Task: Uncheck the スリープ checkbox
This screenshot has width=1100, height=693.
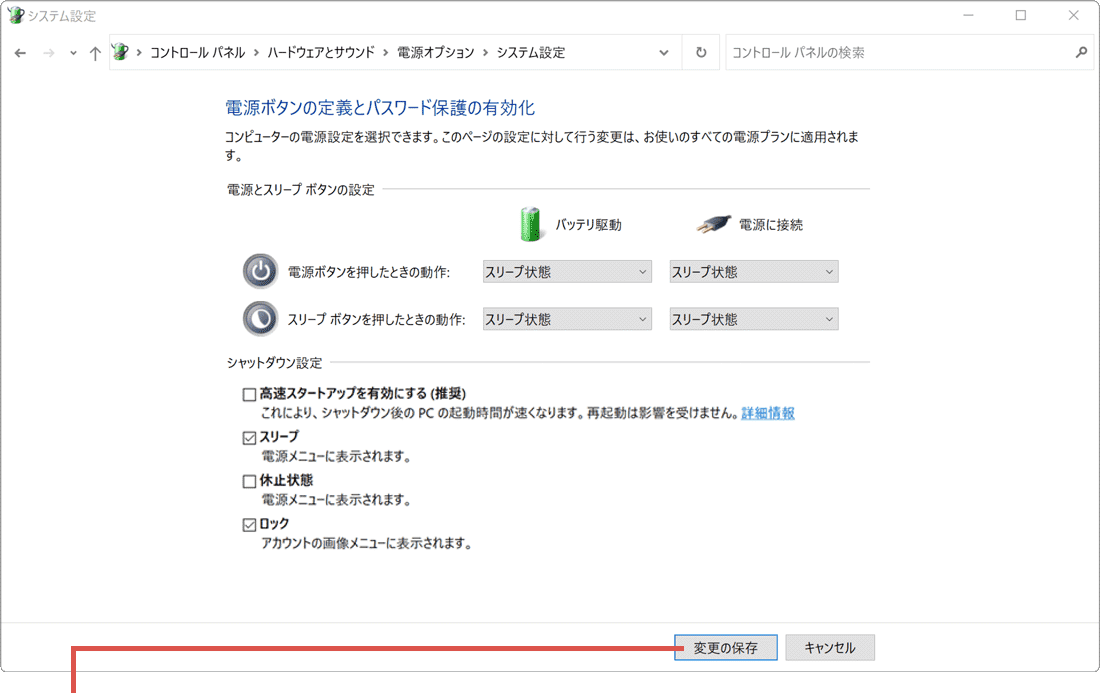Action: [250, 437]
